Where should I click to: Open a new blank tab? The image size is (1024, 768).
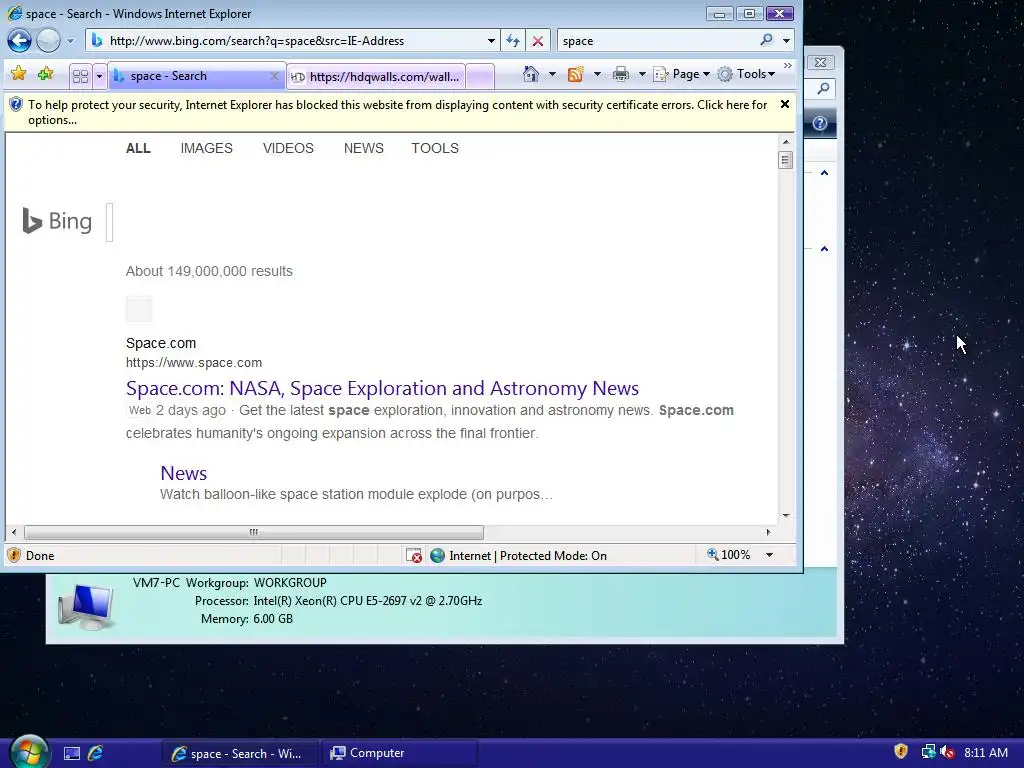point(480,76)
